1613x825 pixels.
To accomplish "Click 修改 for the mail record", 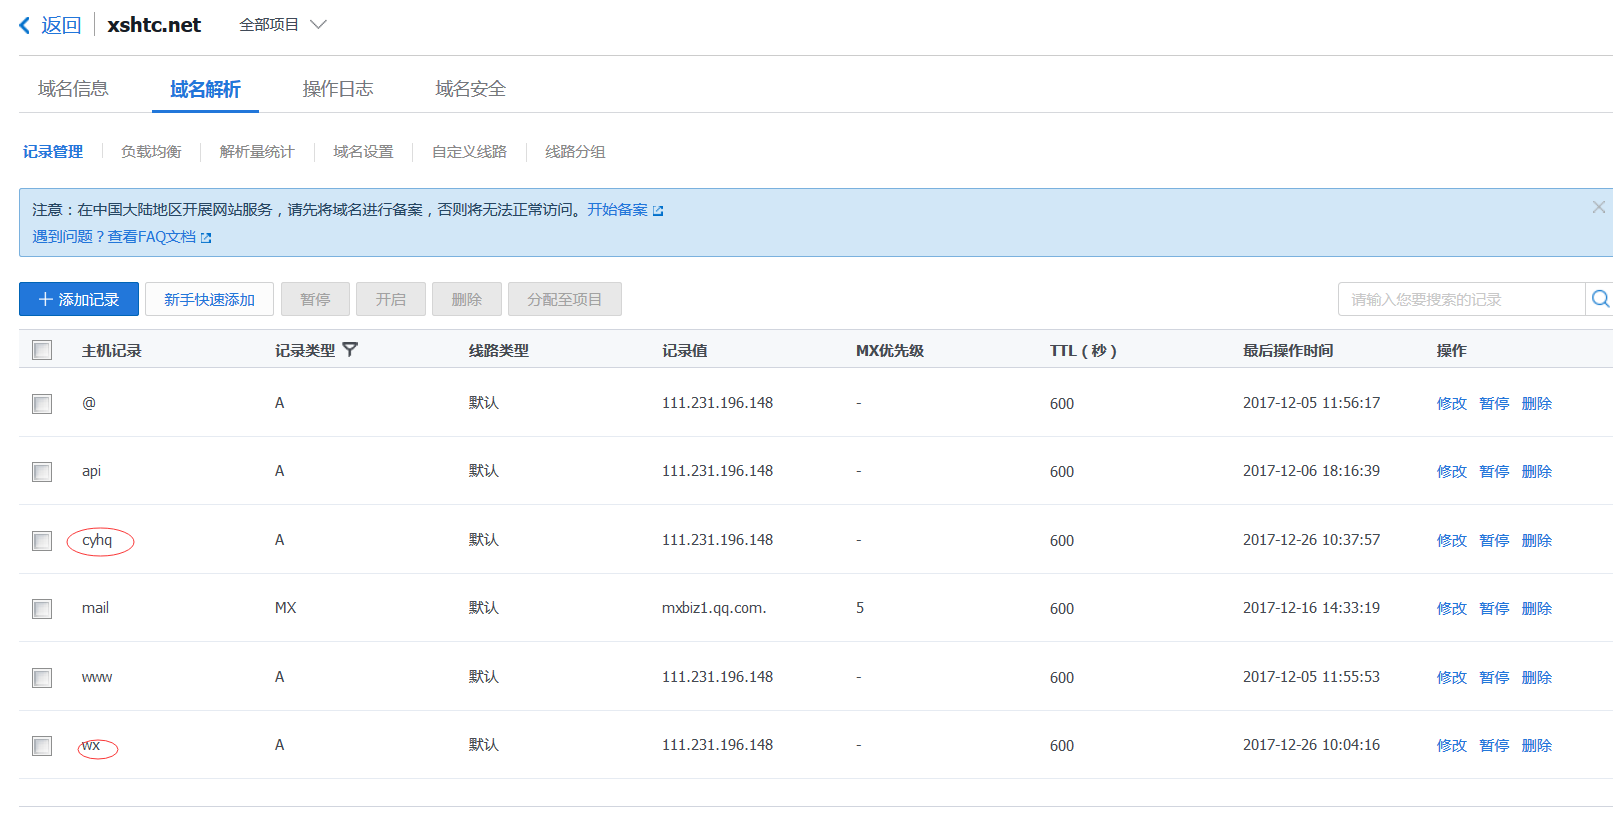I will pos(1451,609).
